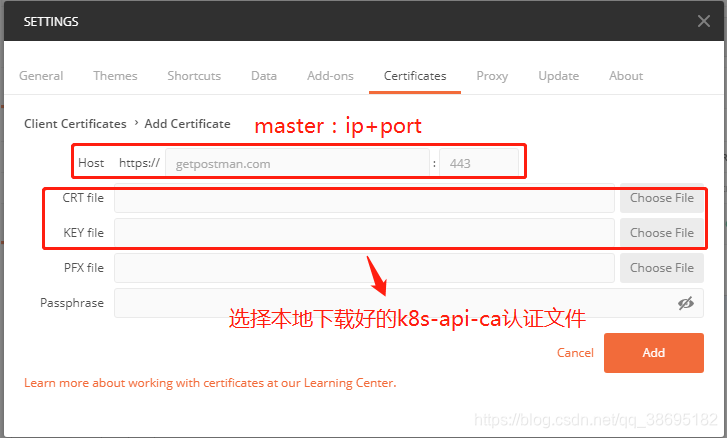Choose File for the PFX file

[x=662, y=268]
